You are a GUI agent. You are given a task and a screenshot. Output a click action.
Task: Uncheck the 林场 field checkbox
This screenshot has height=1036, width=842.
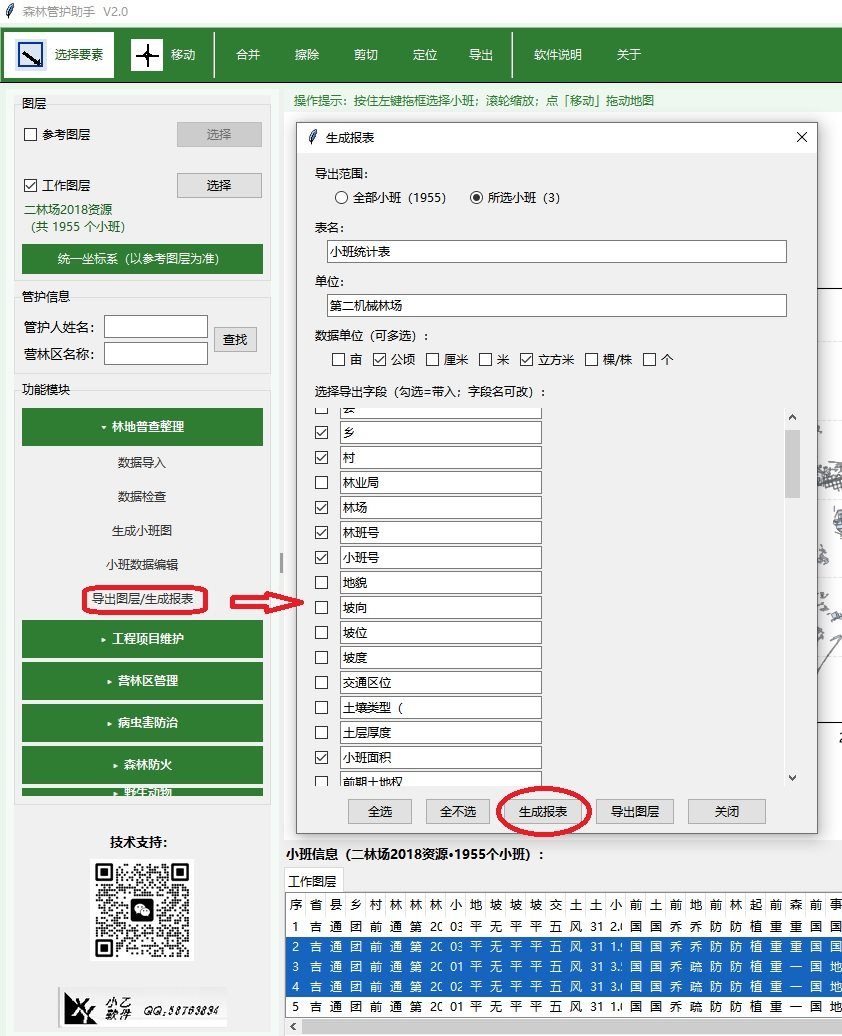tap(322, 507)
